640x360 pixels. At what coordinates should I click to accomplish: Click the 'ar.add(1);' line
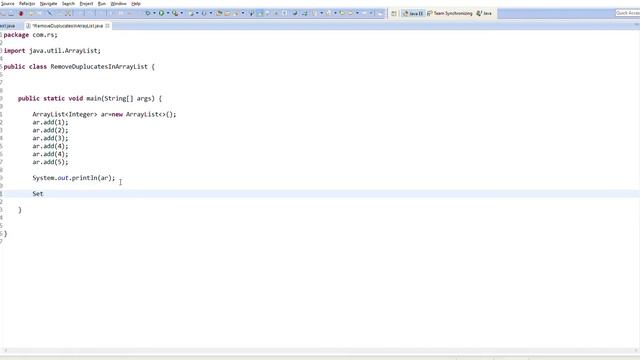point(51,122)
